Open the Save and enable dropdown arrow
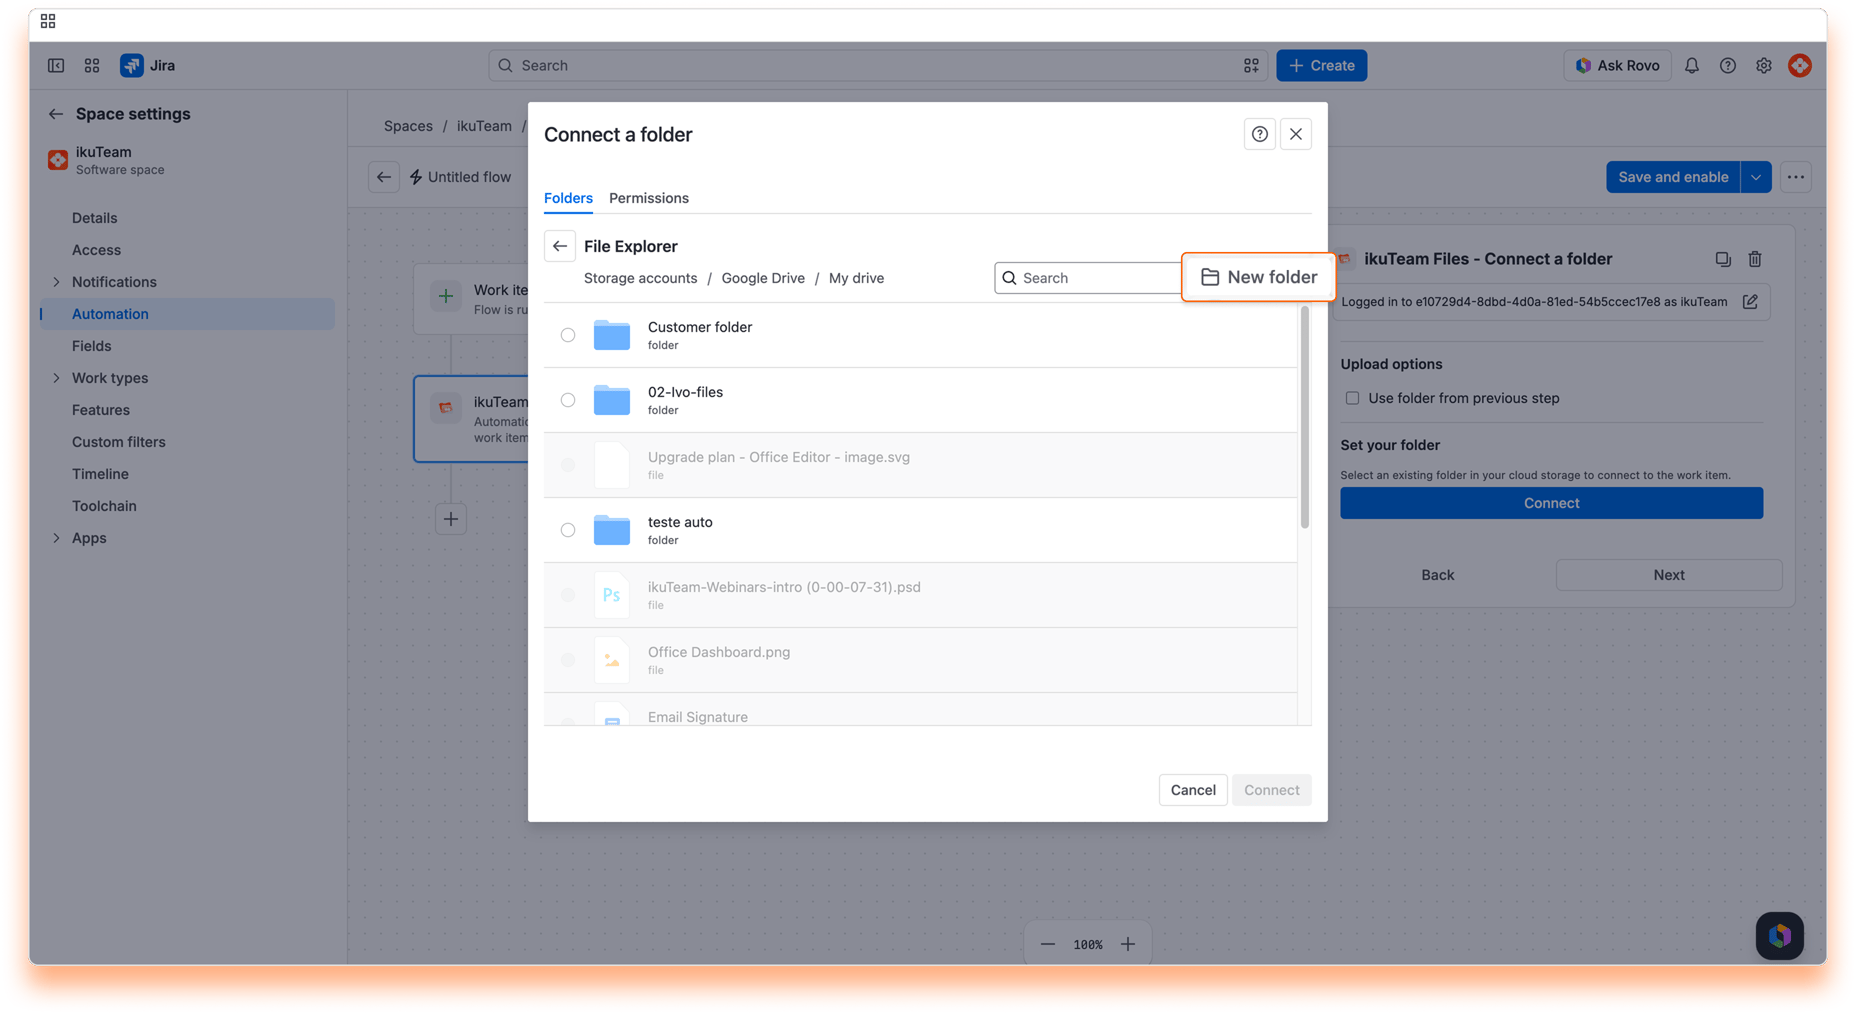 1756,177
